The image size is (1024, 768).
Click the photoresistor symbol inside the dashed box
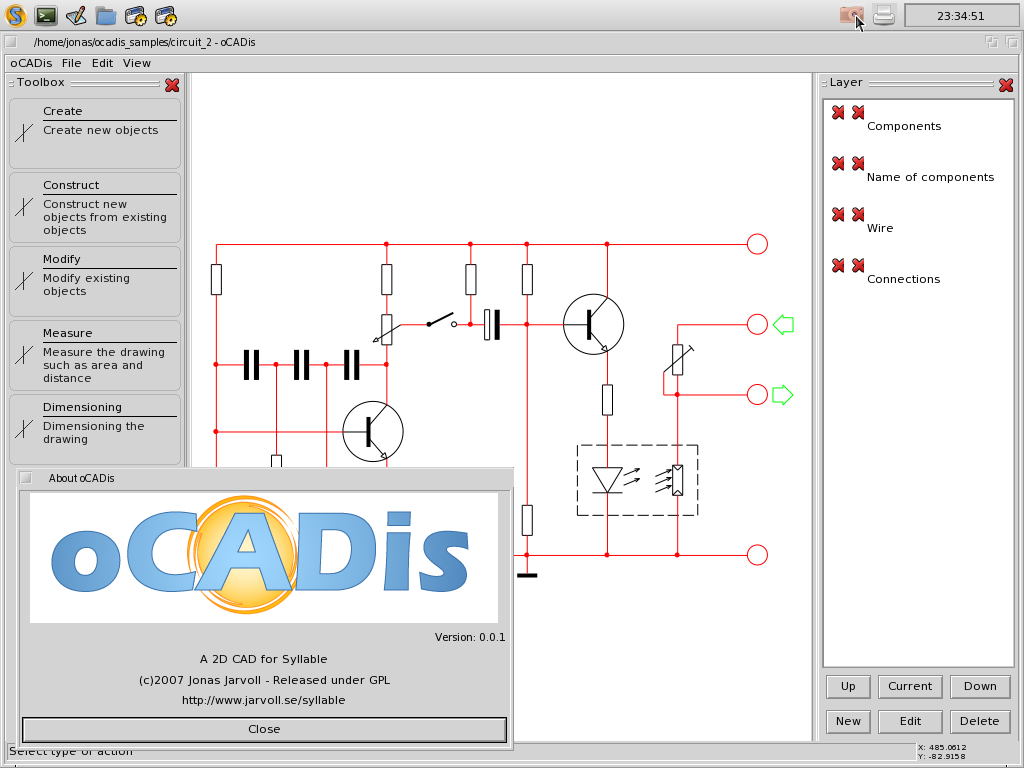[677, 480]
